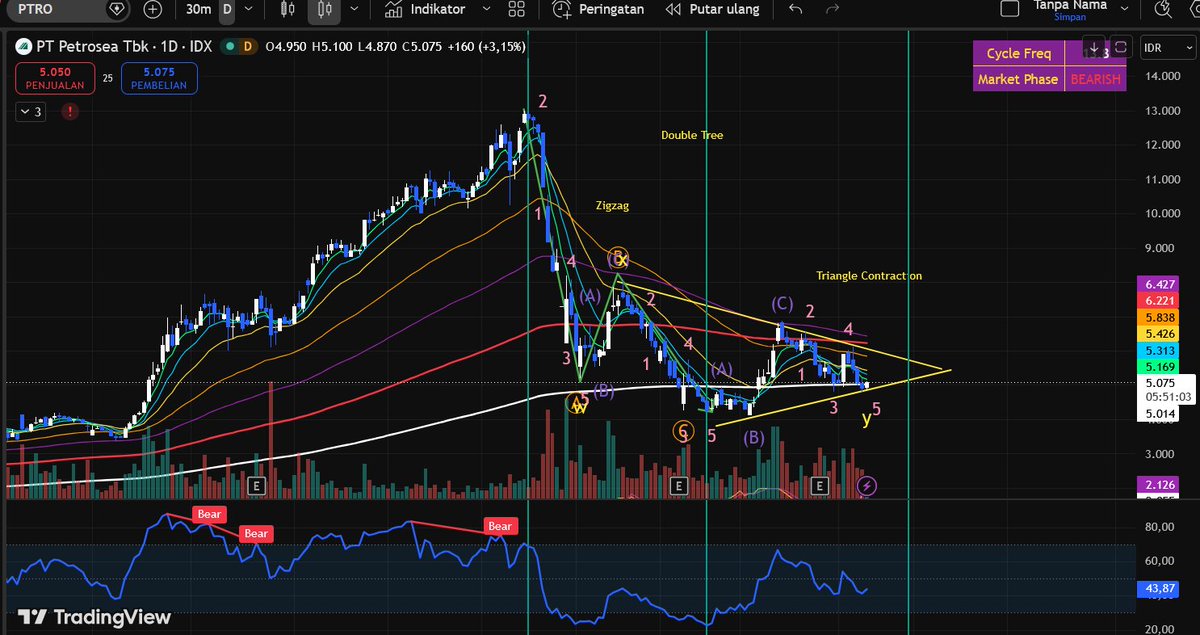The height and width of the screenshot is (635, 1200).
Task: Choose the highlighted candles chart style
Action: point(323,9)
